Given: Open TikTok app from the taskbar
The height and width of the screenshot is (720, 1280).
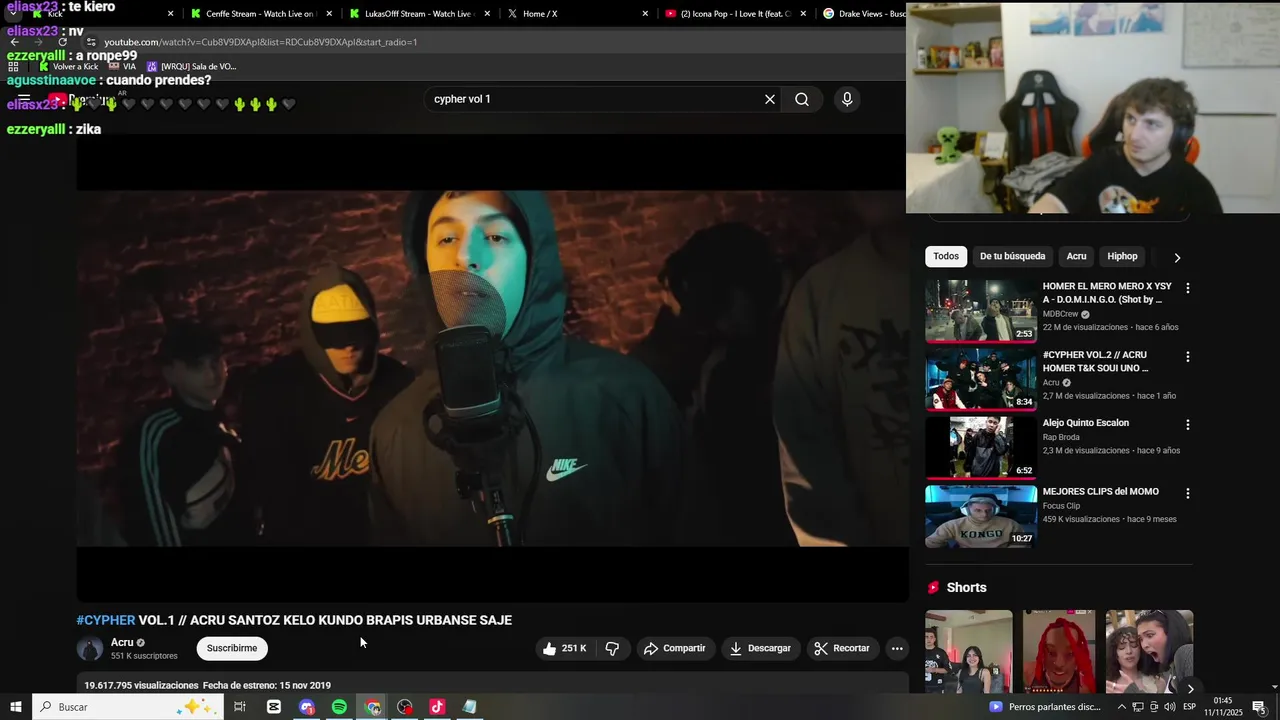Looking at the screenshot, I should coord(437,707).
